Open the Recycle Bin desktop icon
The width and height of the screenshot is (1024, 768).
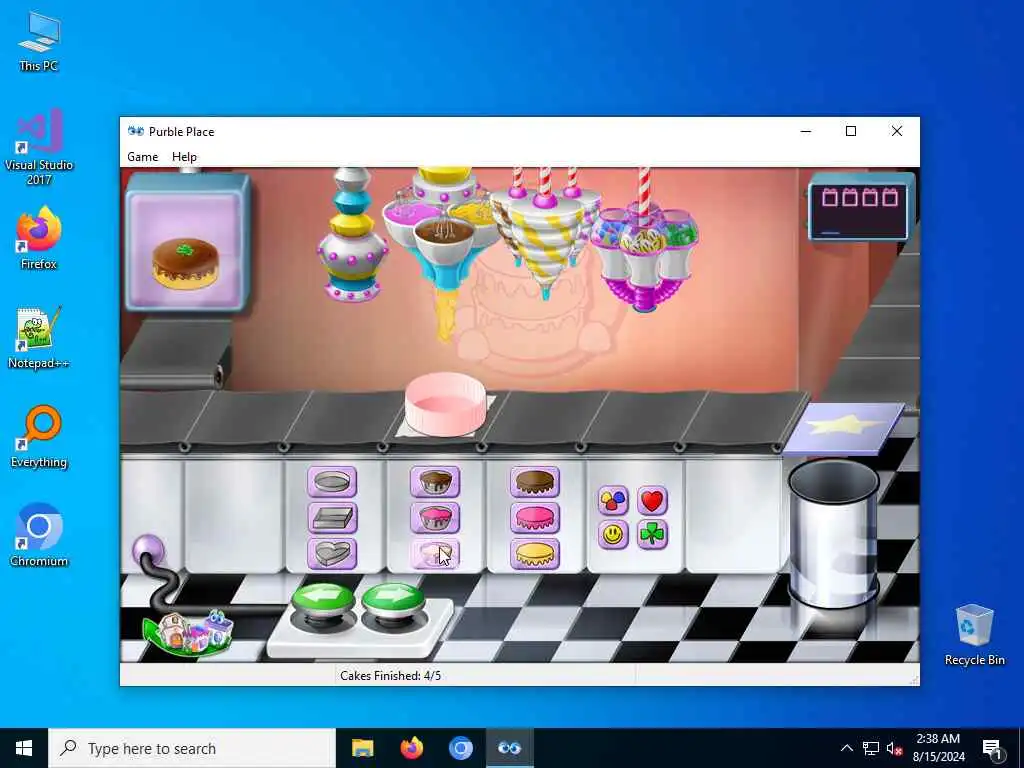974,635
